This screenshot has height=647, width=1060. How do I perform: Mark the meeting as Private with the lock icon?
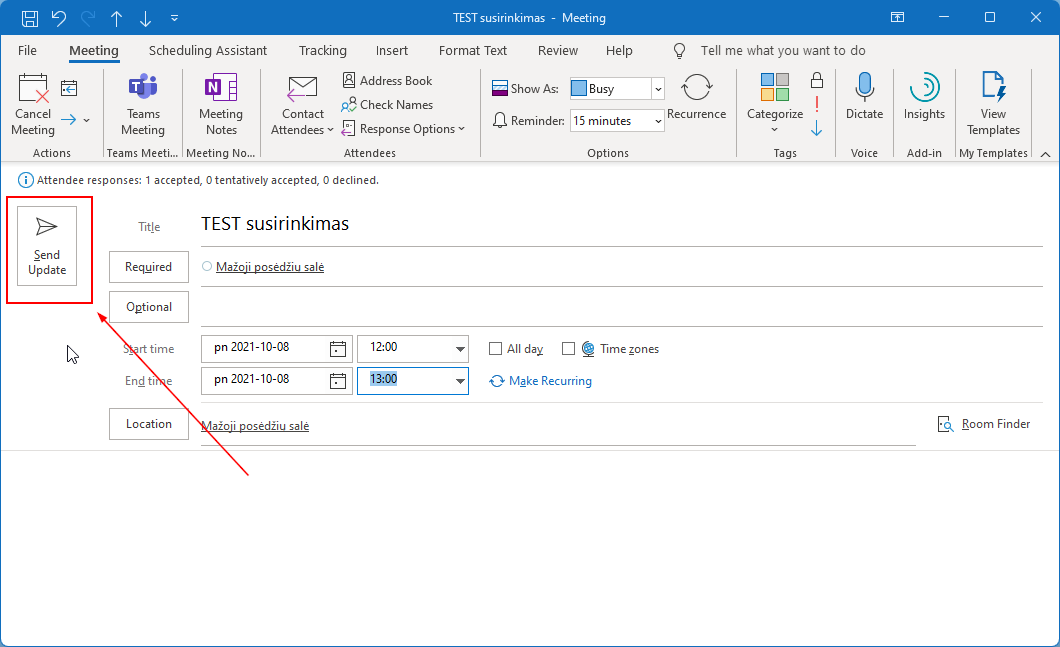click(x=817, y=80)
